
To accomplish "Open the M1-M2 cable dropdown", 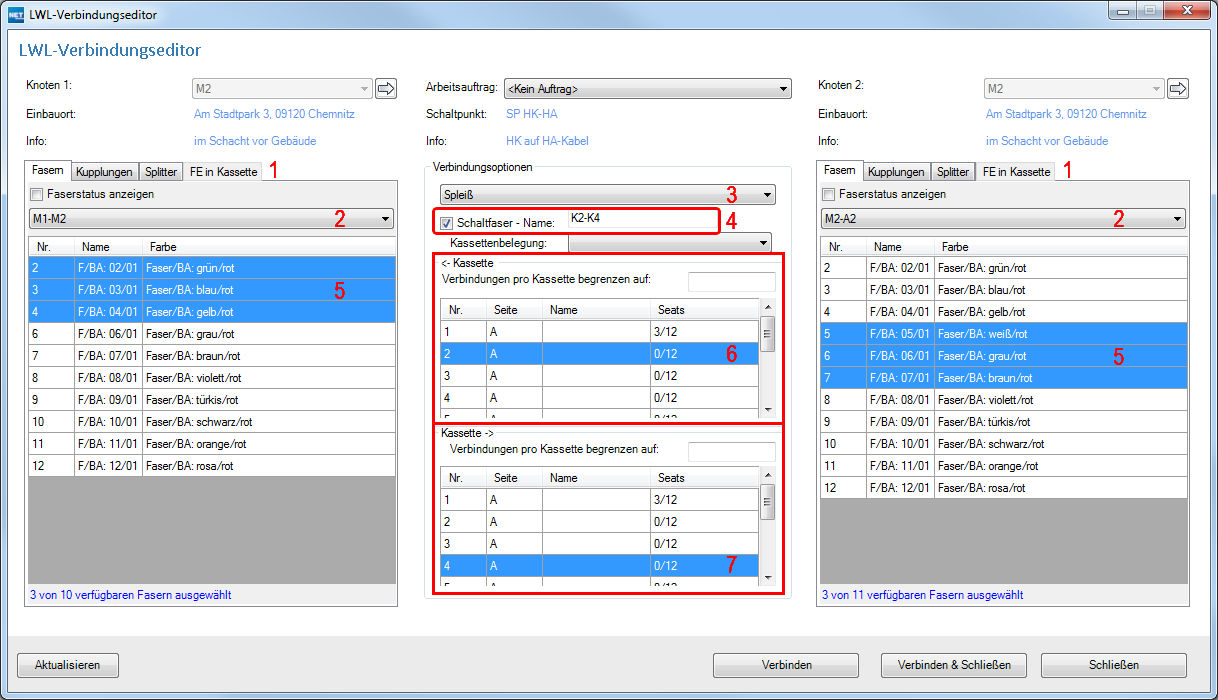I will click(x=212, y=219).
